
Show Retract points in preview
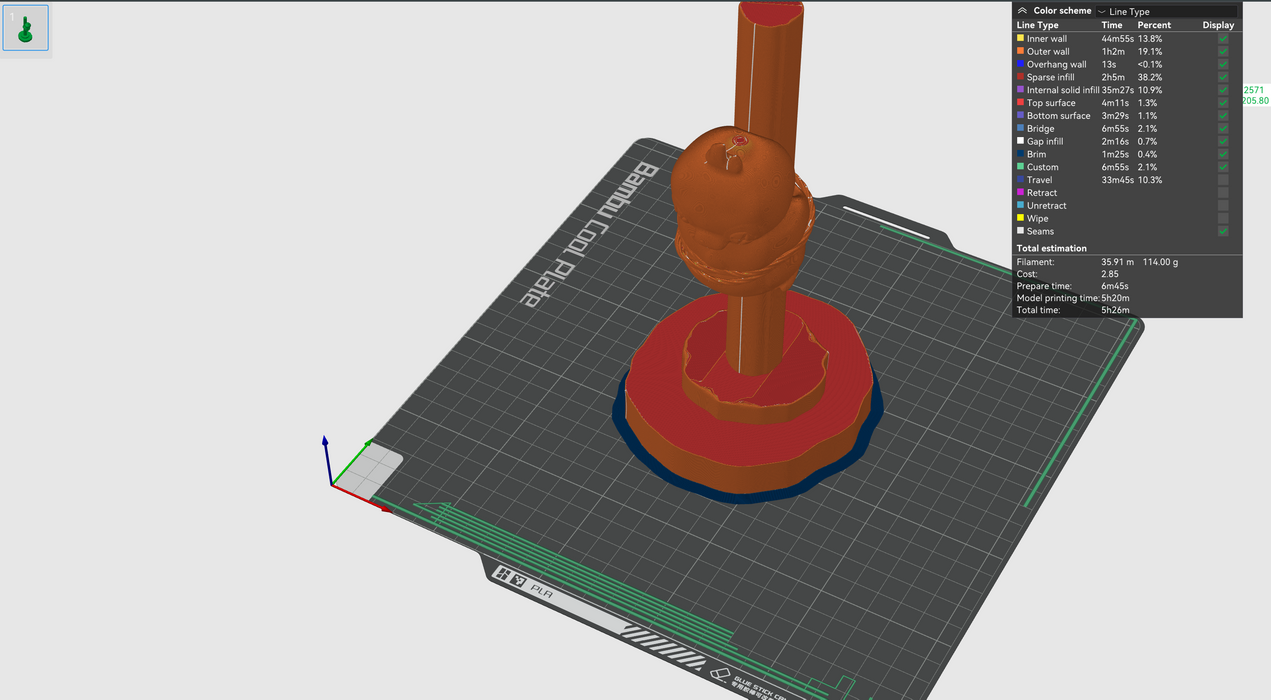click(1222, 193)
